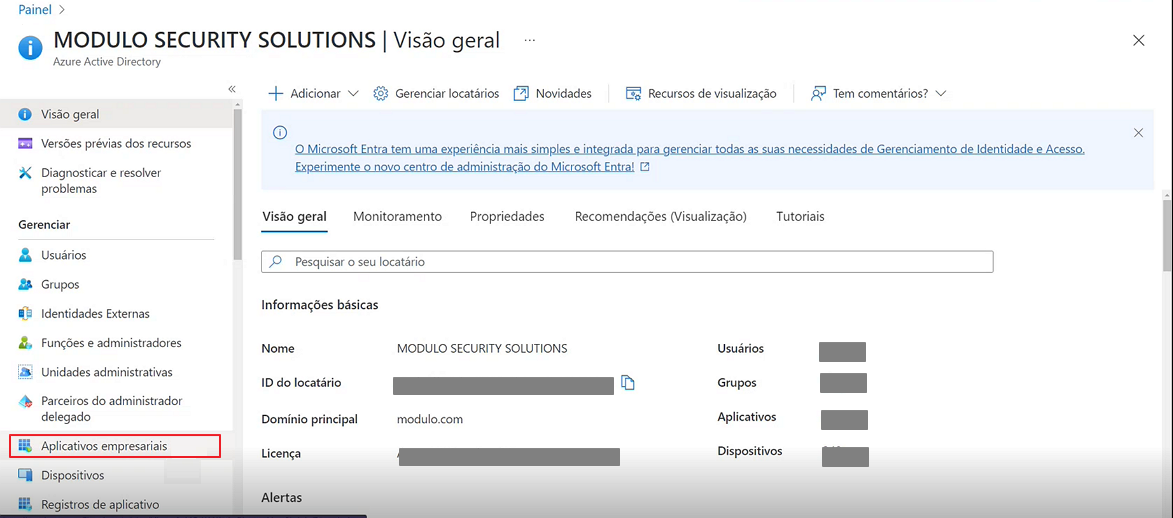Click the Pesquisar o seu locatário search field
The width and height of the screenshot is (1173, 518).
627,262
